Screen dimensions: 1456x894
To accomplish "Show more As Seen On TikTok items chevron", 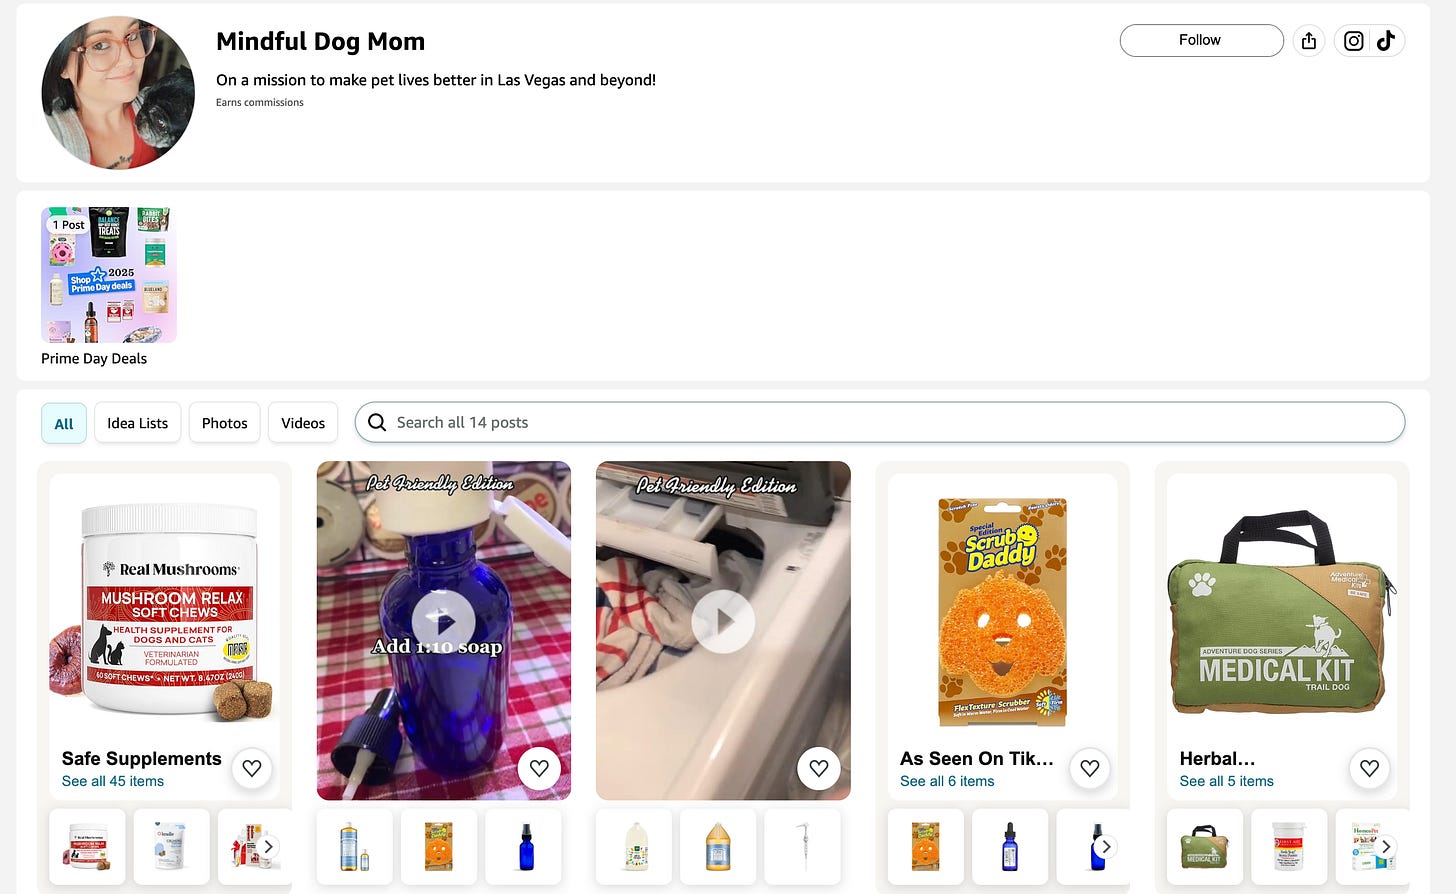I will tap(1105, 846).
